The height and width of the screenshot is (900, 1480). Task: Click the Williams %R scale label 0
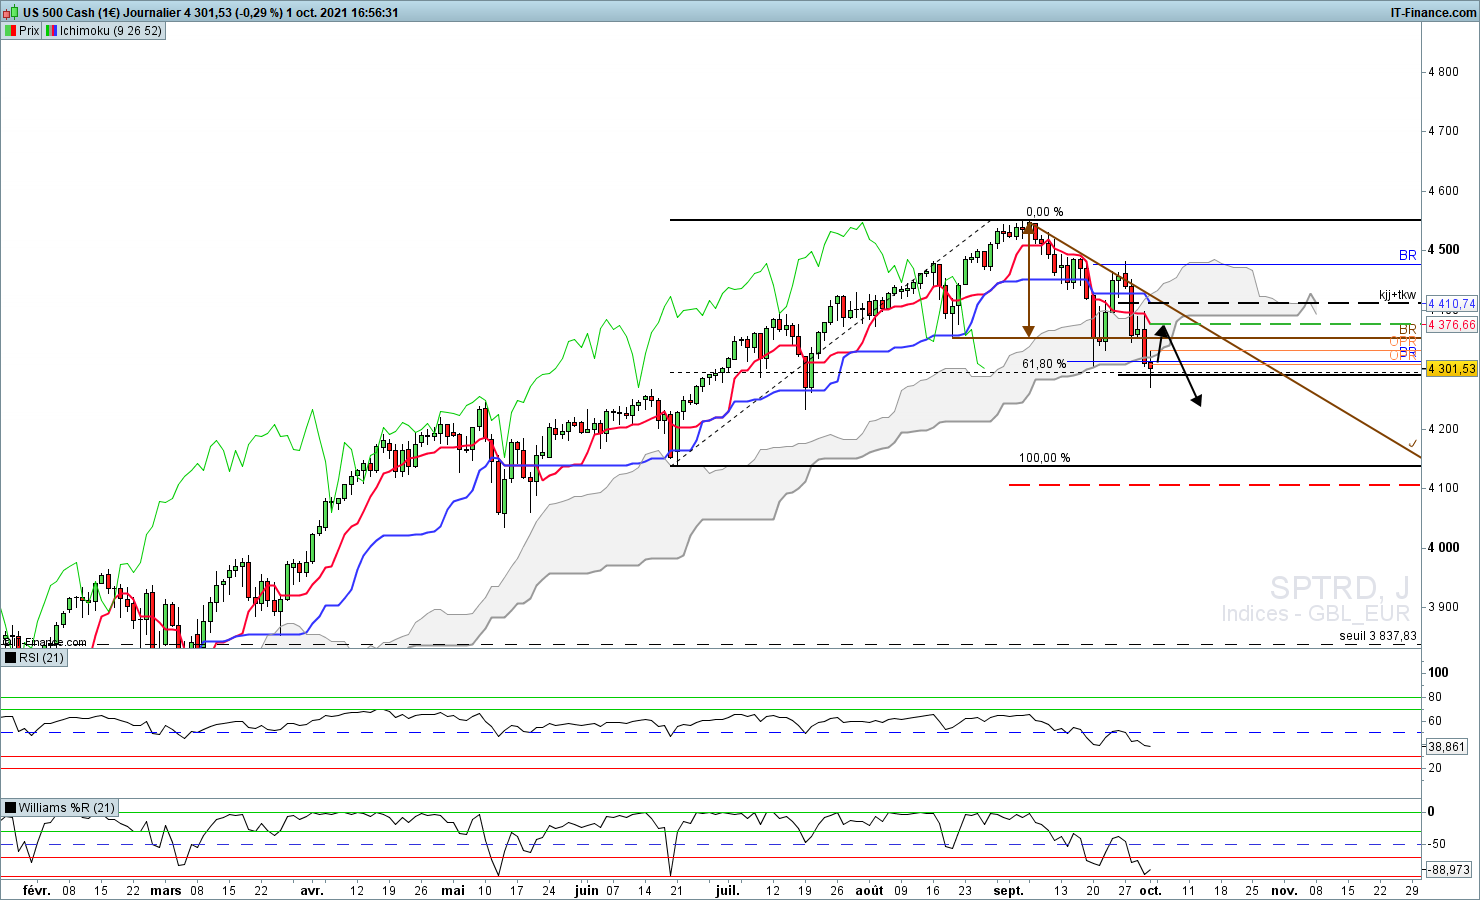1432,812
